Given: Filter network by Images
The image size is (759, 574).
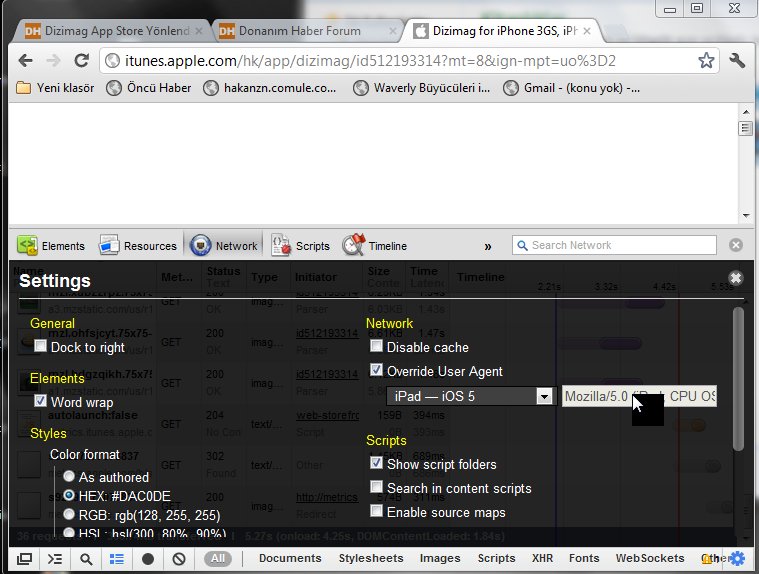Looking at the screenshot, I should [440, 558].
